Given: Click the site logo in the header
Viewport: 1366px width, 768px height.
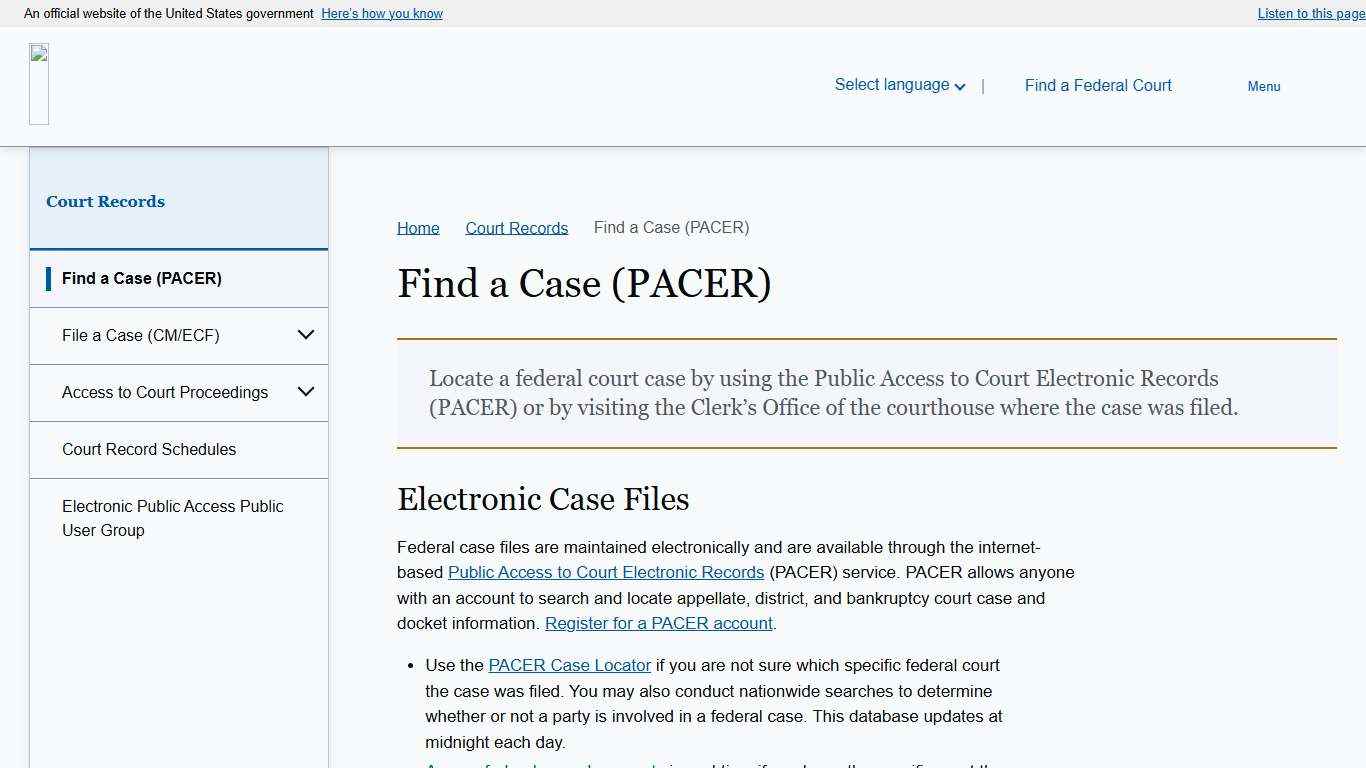Looking at the screenshot, I should (x=39, y=83).
